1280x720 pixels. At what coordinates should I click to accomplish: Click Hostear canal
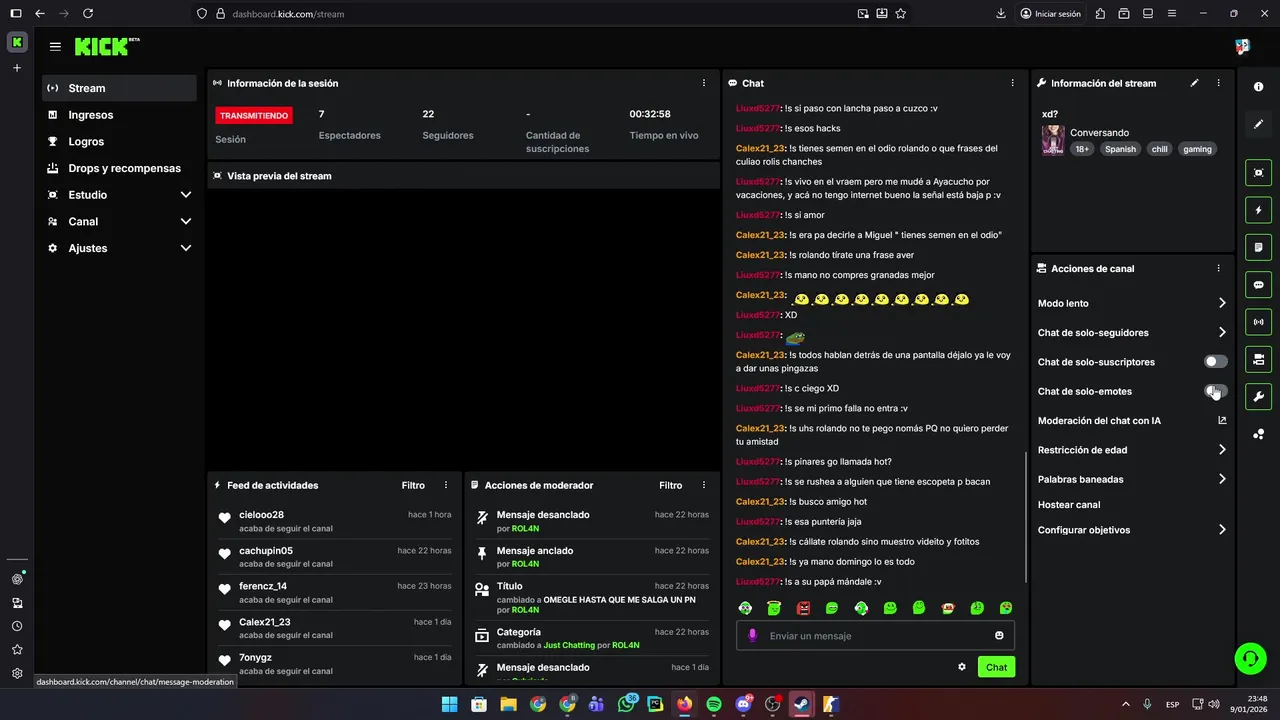click(x=1069, y=505)
